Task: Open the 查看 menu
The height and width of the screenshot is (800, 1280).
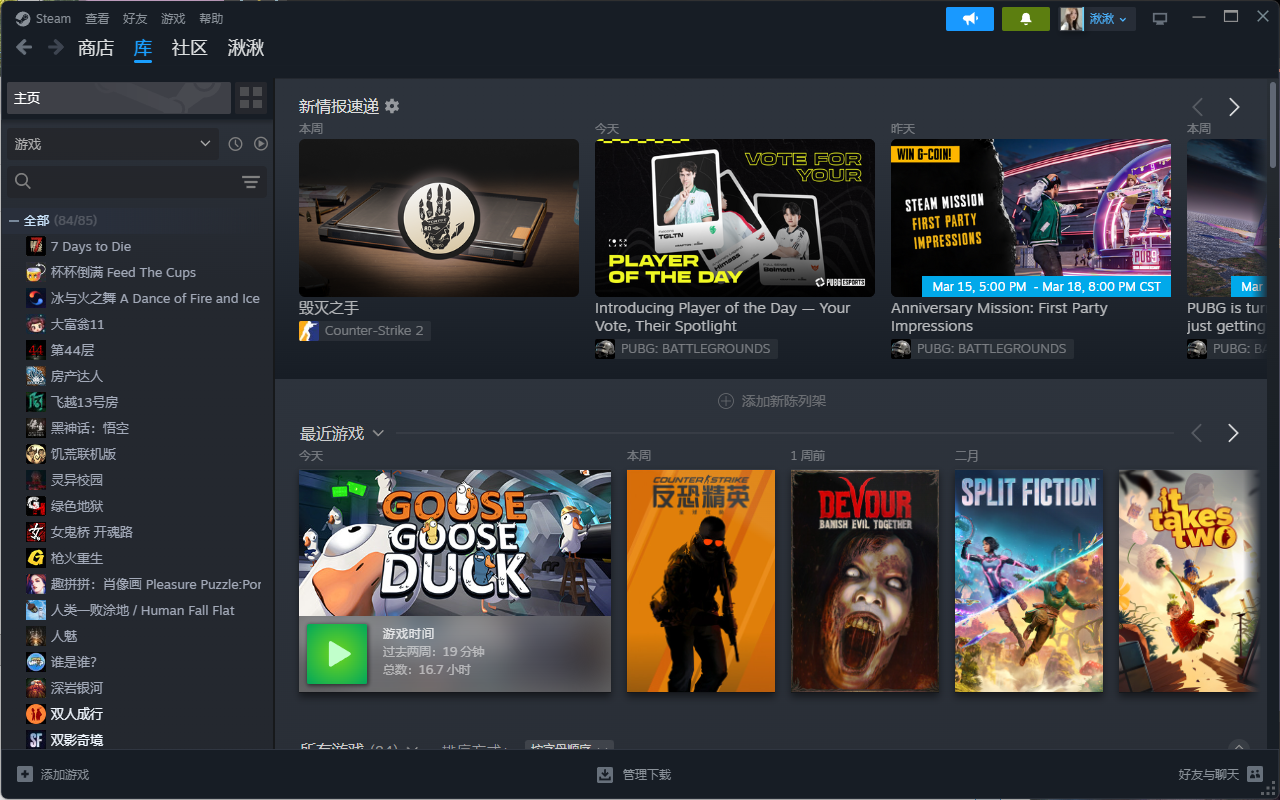Action: [x=97, y=19]
